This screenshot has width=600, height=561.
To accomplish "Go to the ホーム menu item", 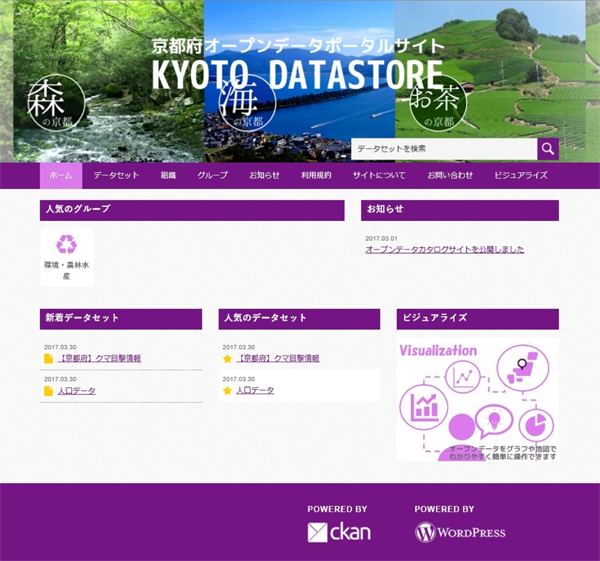I will pyautogui.click(x=61, y=175).
